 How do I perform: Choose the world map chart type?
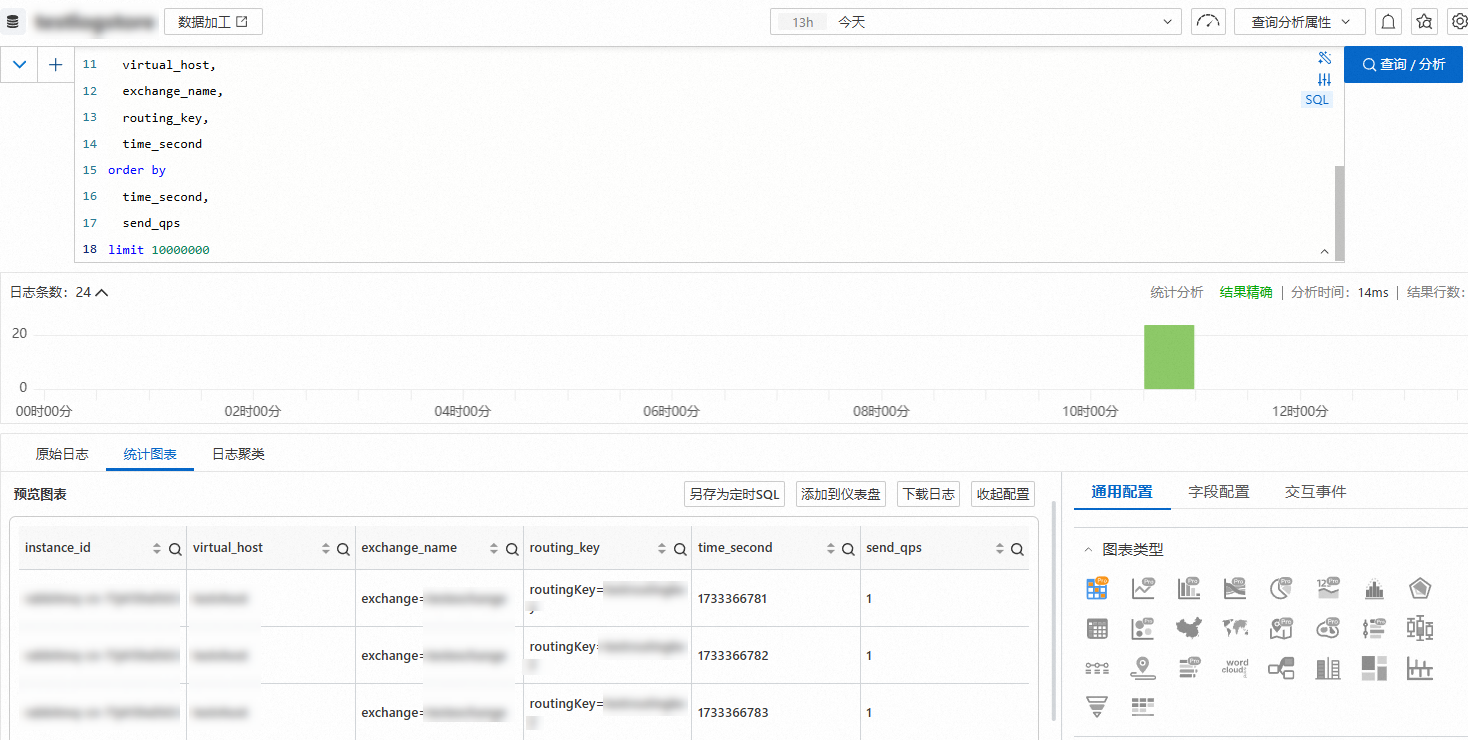point(1235,629)
